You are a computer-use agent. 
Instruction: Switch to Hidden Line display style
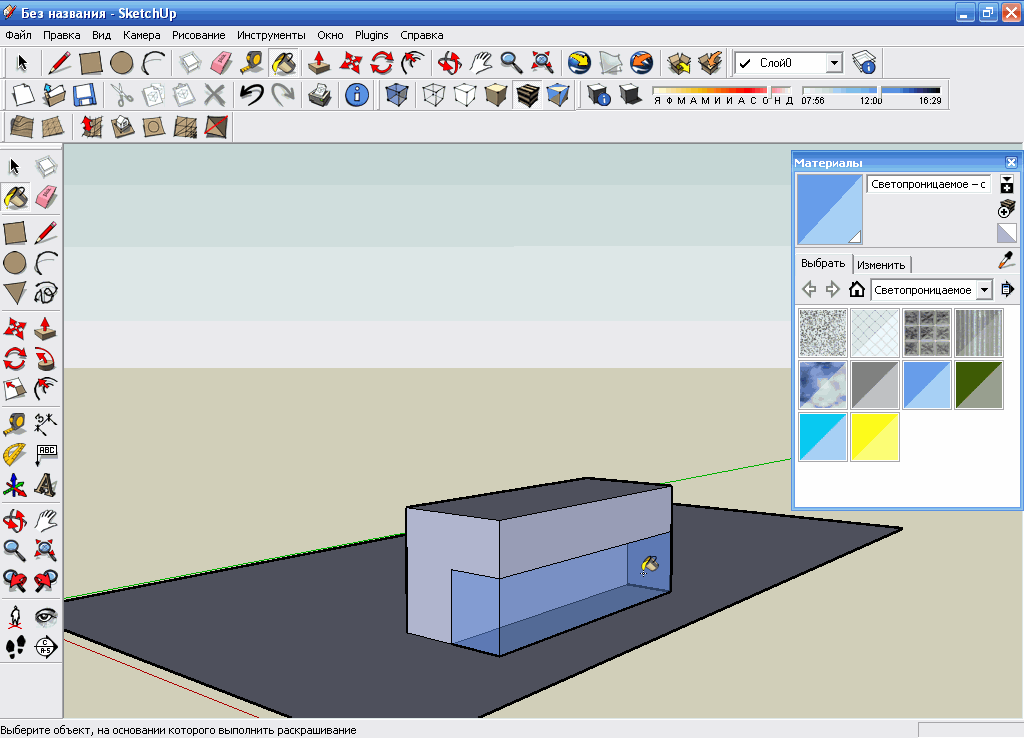click(x=465, y=95)
